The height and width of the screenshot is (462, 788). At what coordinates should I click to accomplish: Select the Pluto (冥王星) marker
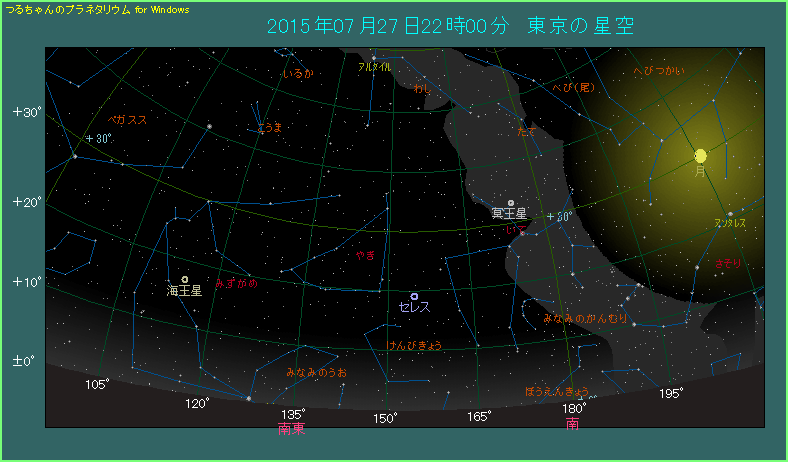[511, 203]
